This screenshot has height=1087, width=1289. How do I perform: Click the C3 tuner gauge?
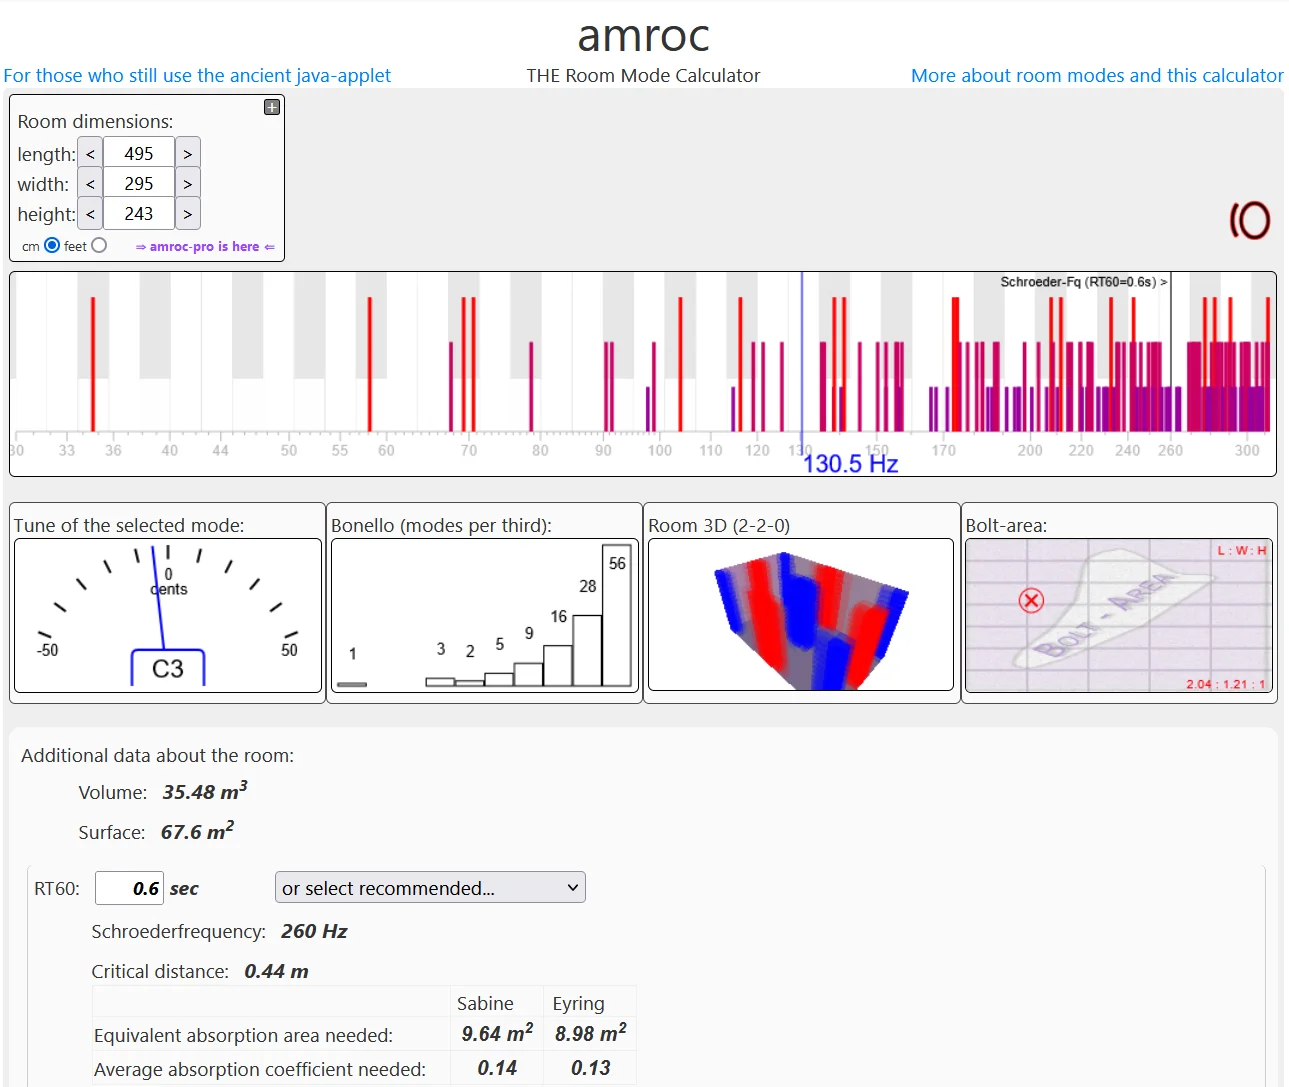168,615
